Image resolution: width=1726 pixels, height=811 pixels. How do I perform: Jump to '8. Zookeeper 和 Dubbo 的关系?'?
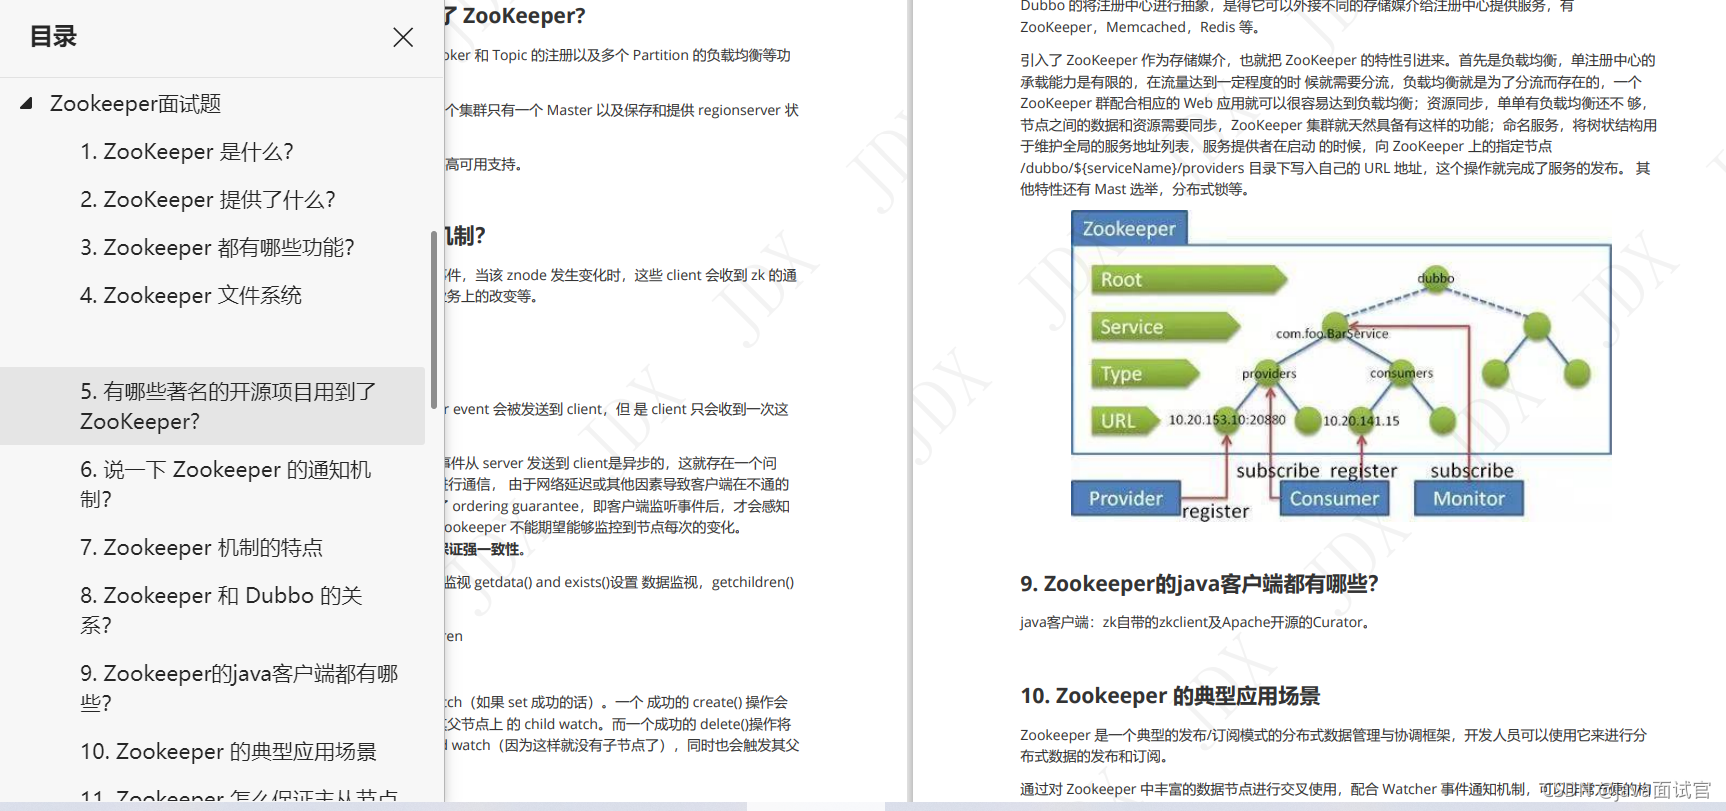(x=221, y=610)
